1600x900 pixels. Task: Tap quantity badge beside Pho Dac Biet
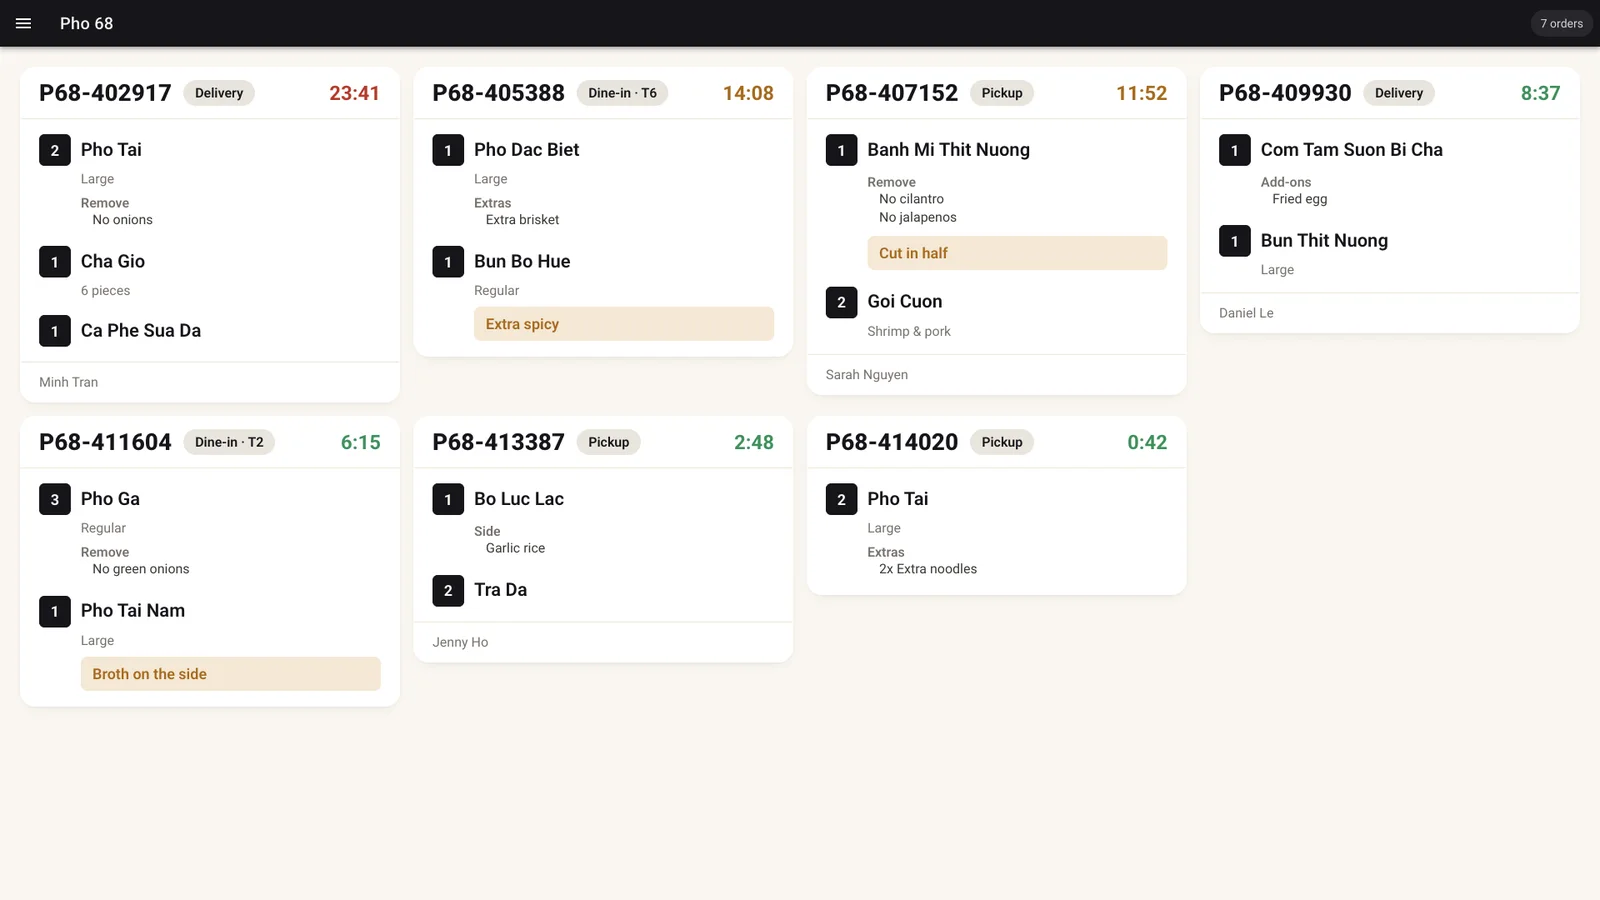[x=448, y=150]
